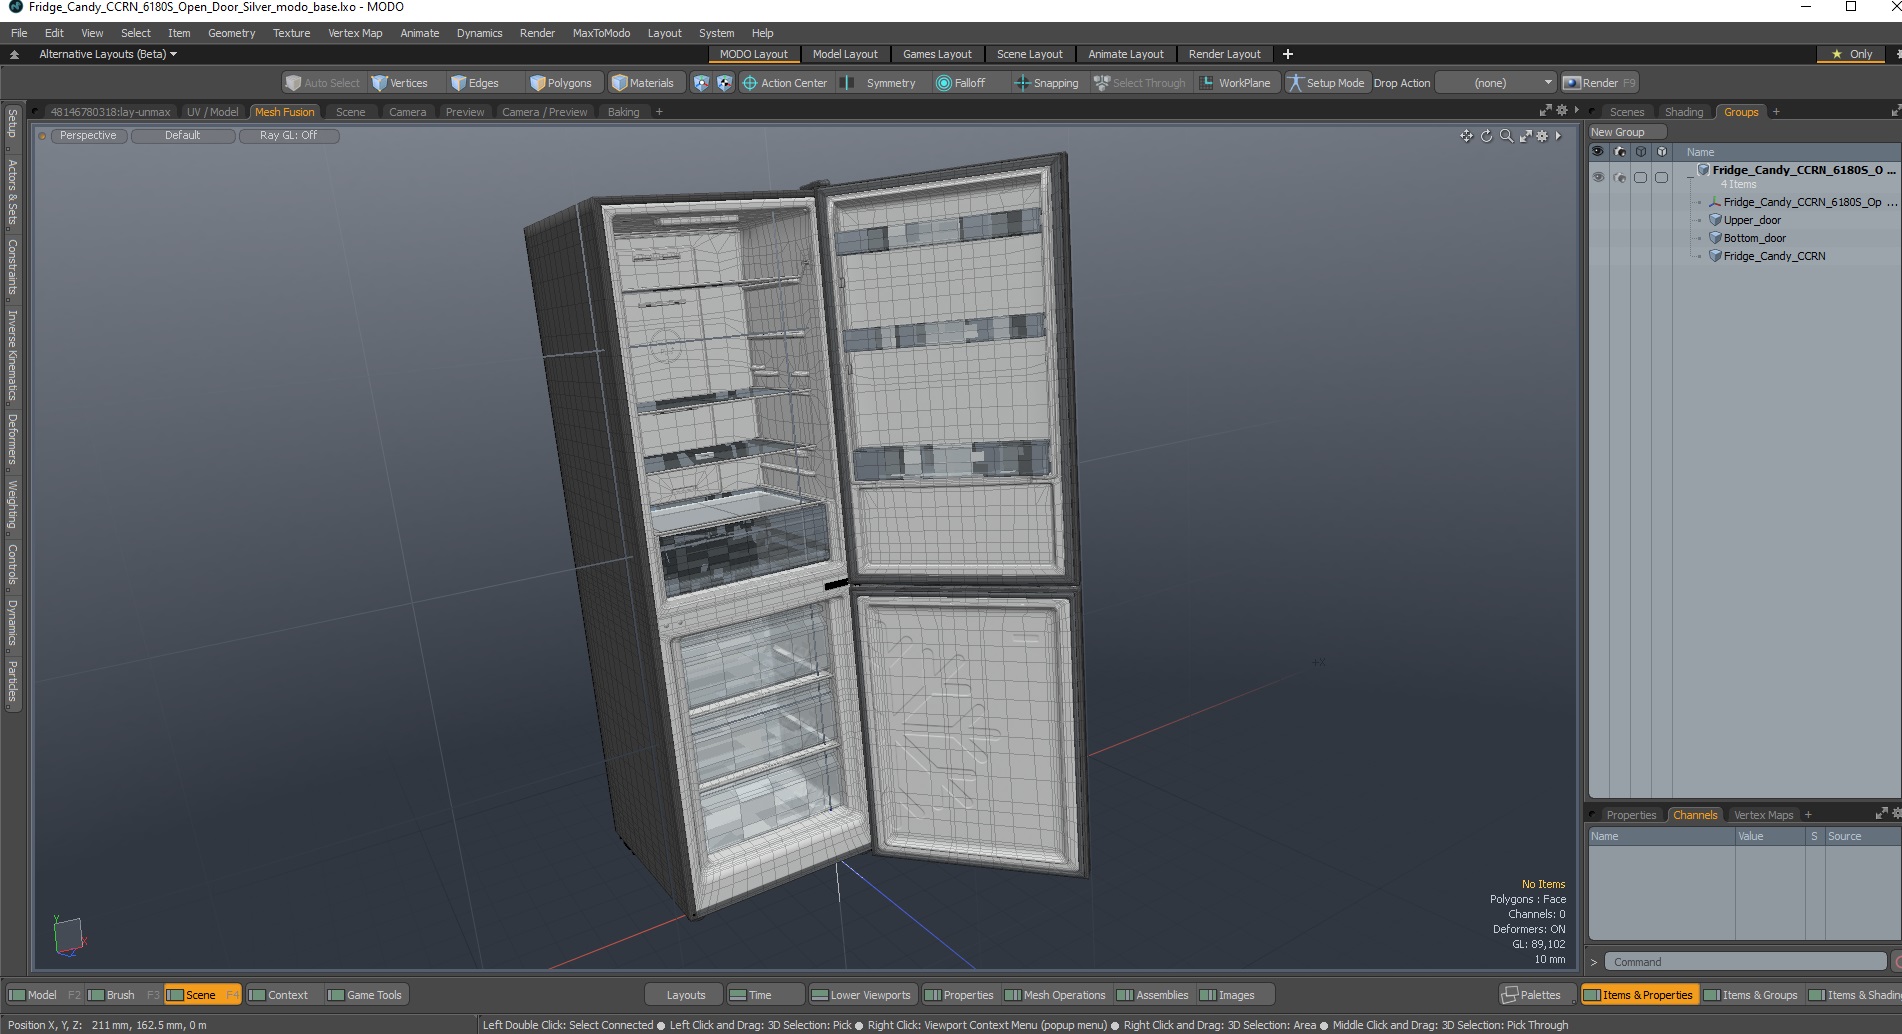Click the Command input field

click(x=1746, y=962)
